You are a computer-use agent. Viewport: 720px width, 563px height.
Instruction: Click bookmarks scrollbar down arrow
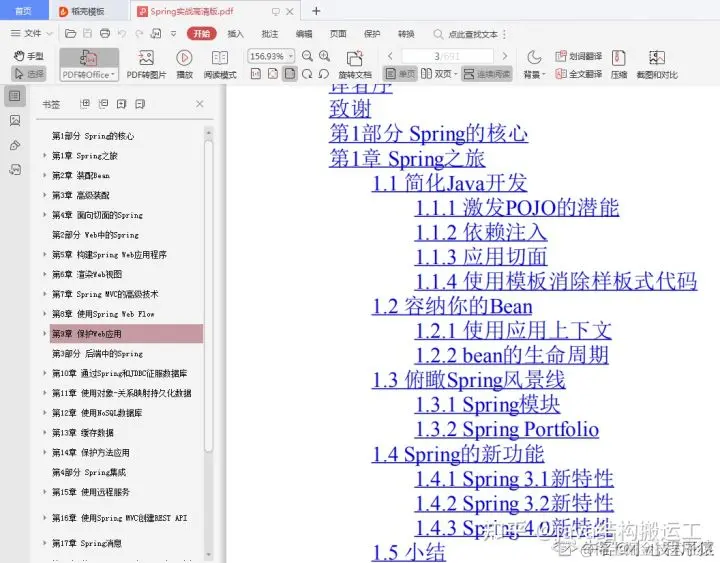click(208, 555)
